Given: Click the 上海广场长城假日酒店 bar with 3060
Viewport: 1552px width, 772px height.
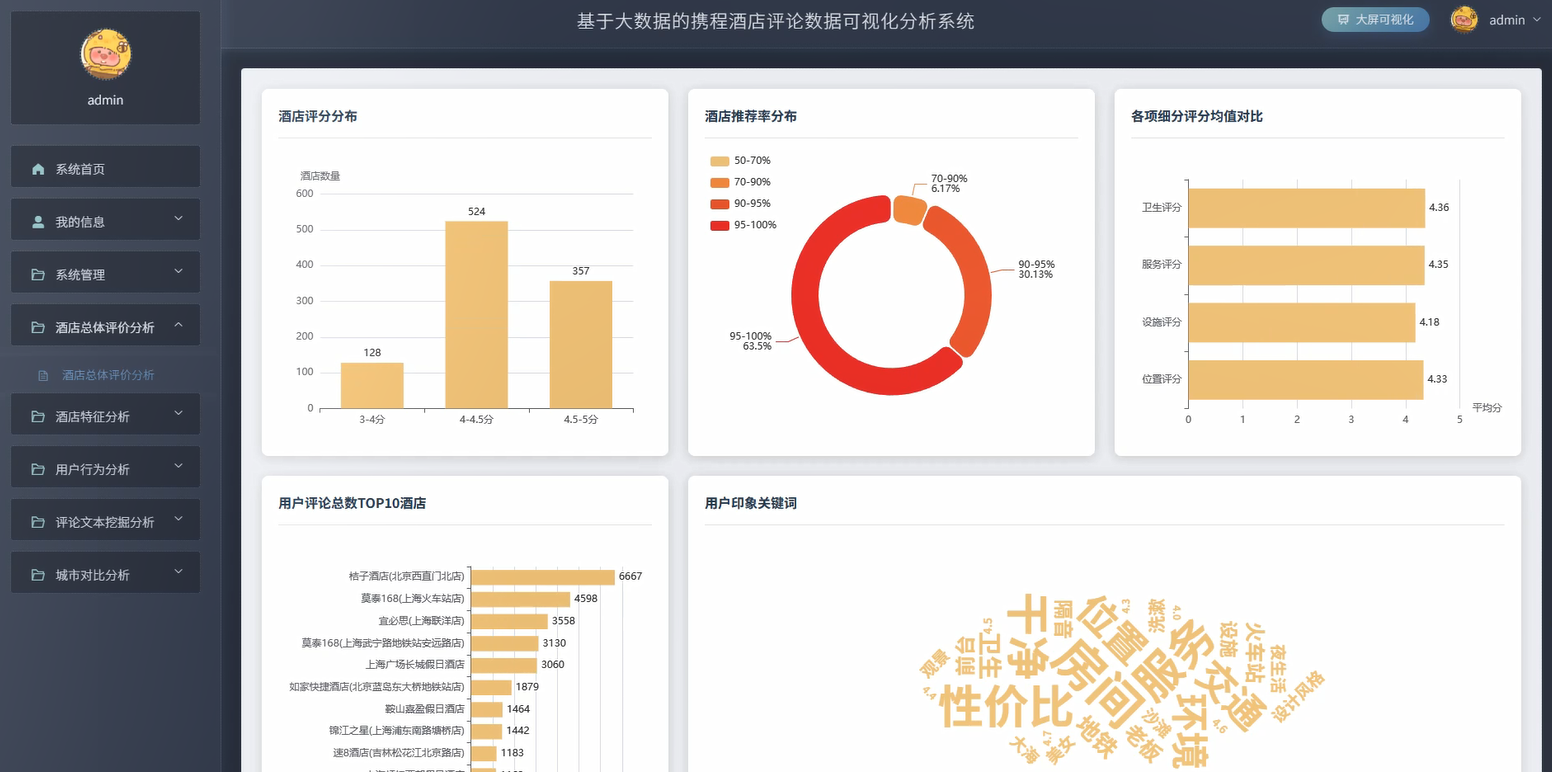Looking at the screenshot, I should pyautogui.click(x=504, y=665).
